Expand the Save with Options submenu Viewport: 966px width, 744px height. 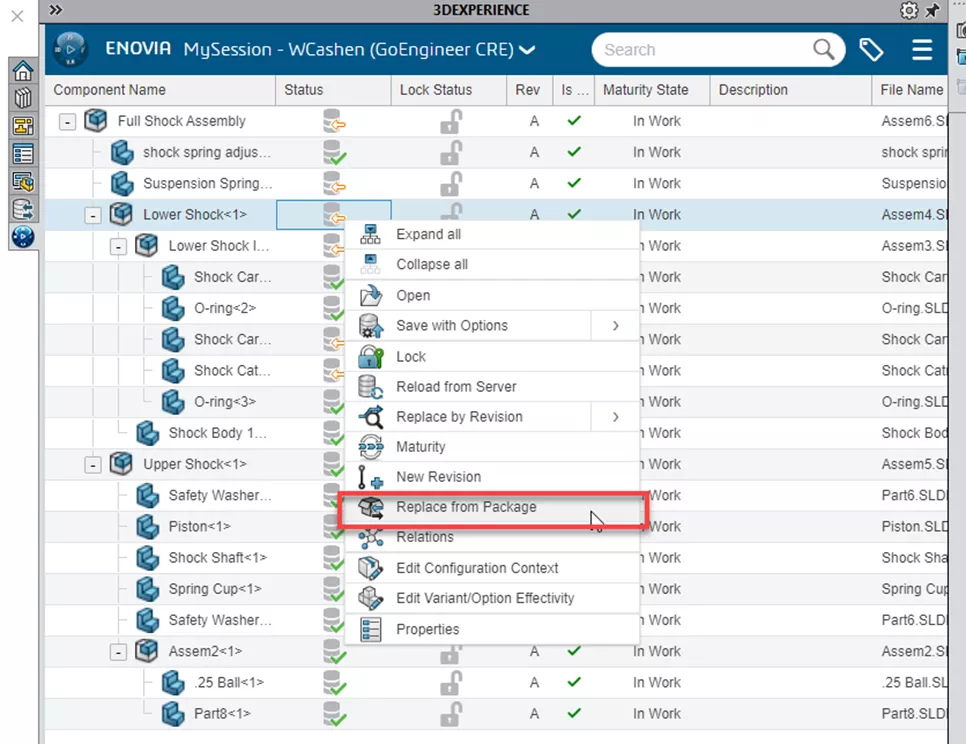[615, 326]
